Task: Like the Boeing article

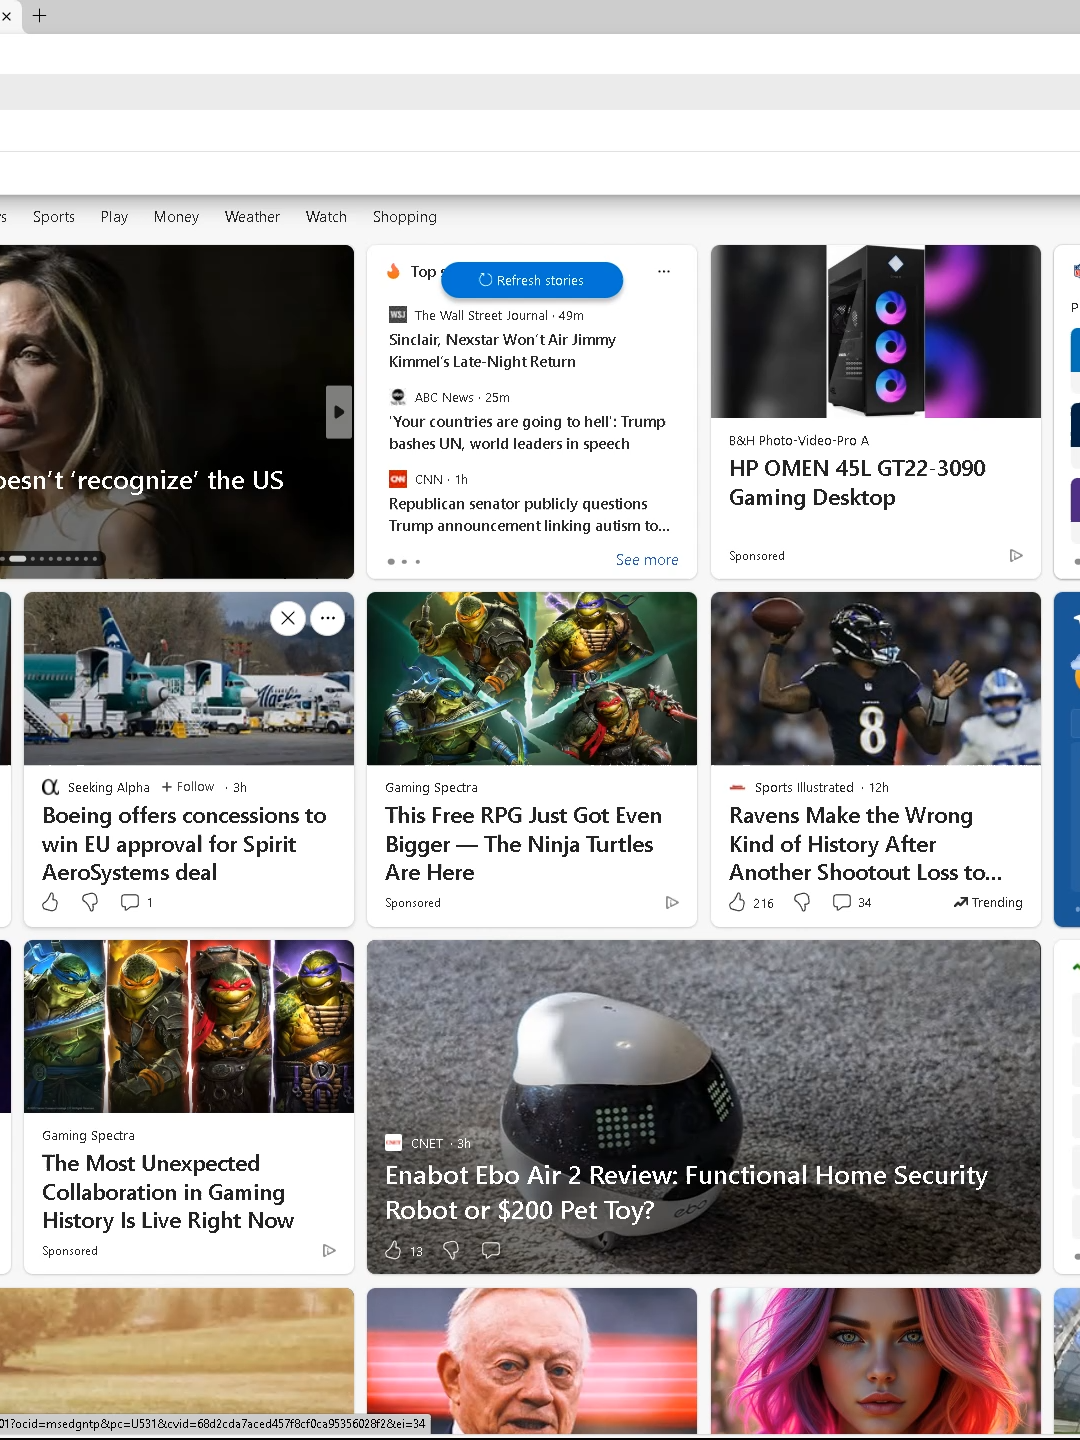Action: point(50,902)
